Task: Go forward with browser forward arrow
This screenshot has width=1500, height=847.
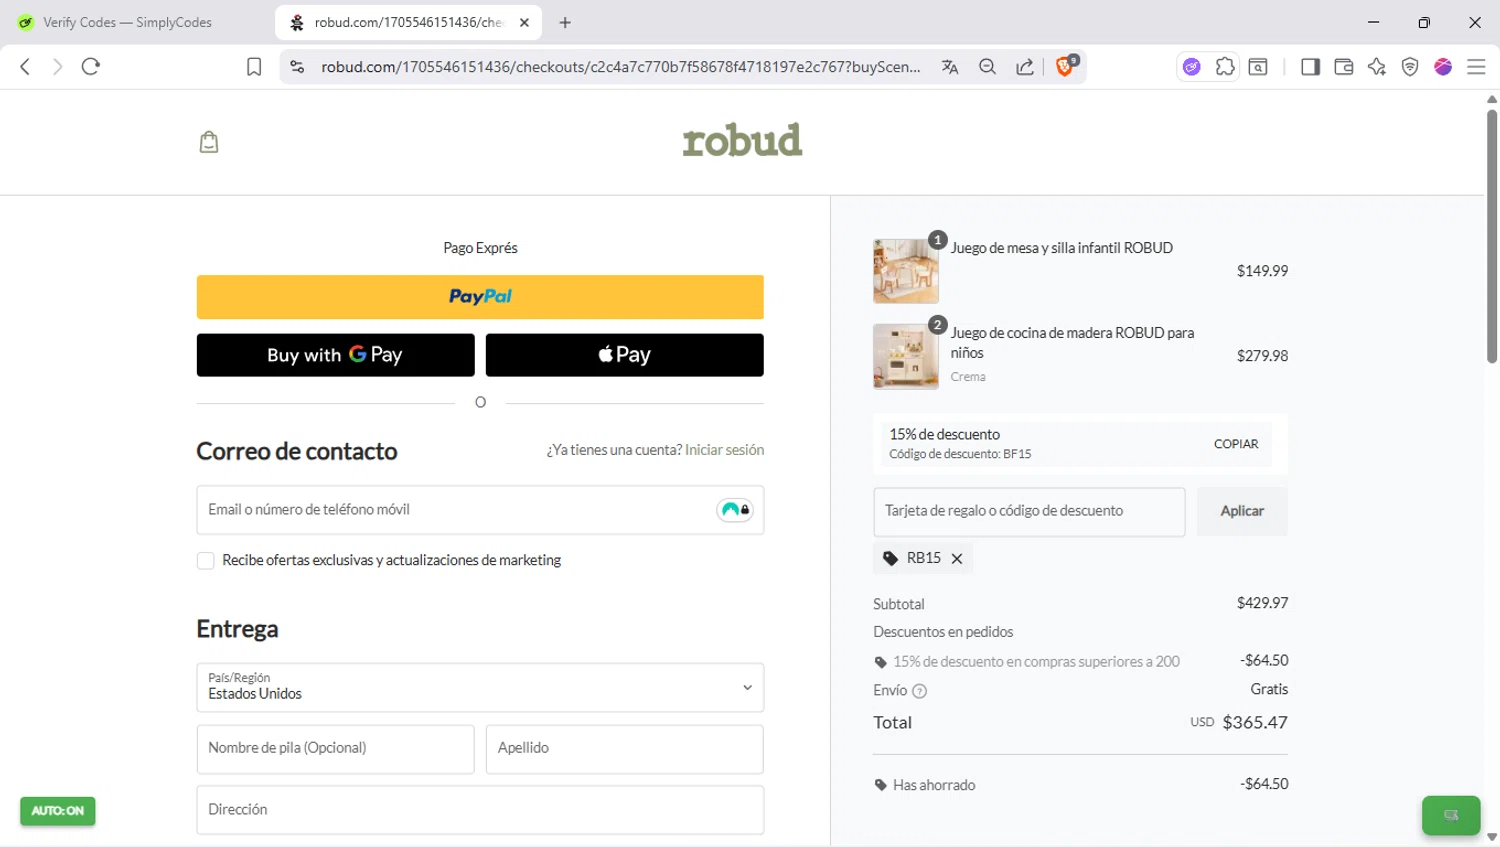Action: [x=57, y=67]
